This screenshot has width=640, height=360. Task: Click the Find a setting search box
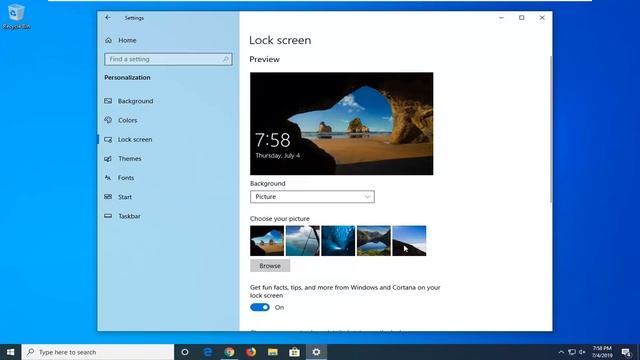[168, 59]
